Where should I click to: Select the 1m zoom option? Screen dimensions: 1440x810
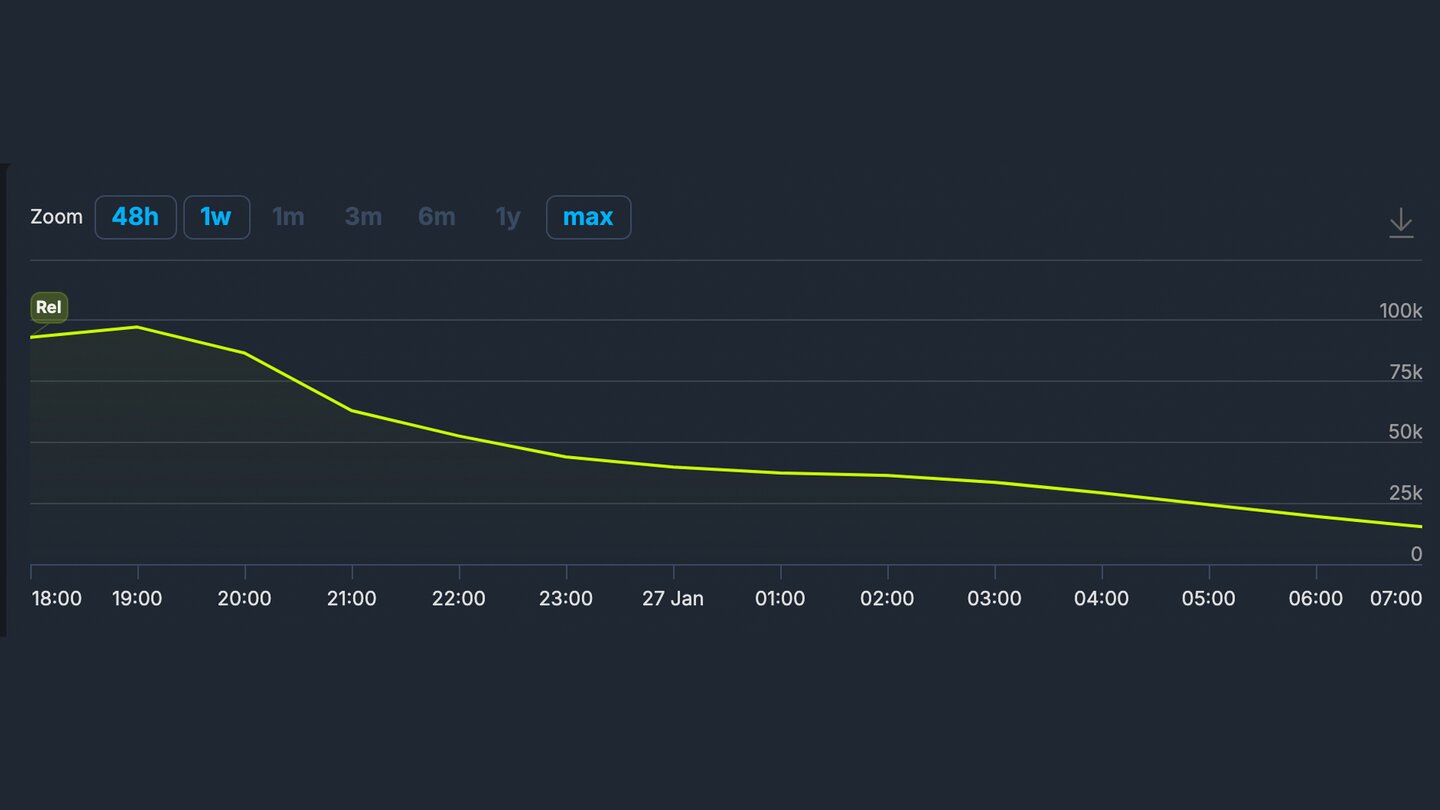tap(288, 217)
